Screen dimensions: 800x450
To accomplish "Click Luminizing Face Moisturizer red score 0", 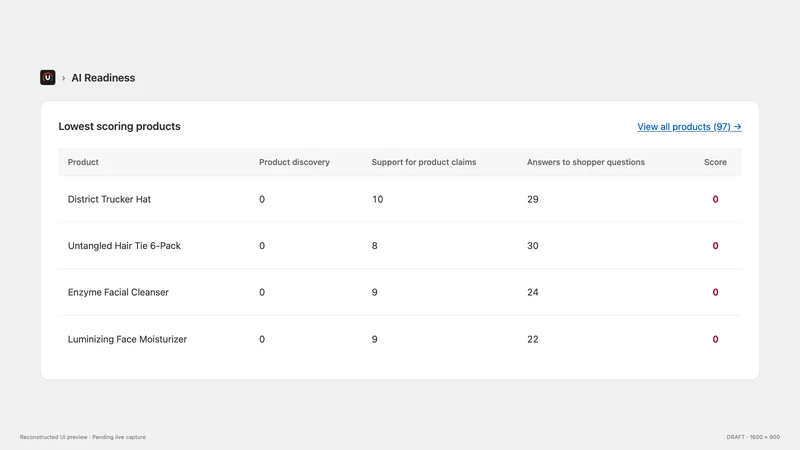I will [715, 339].
